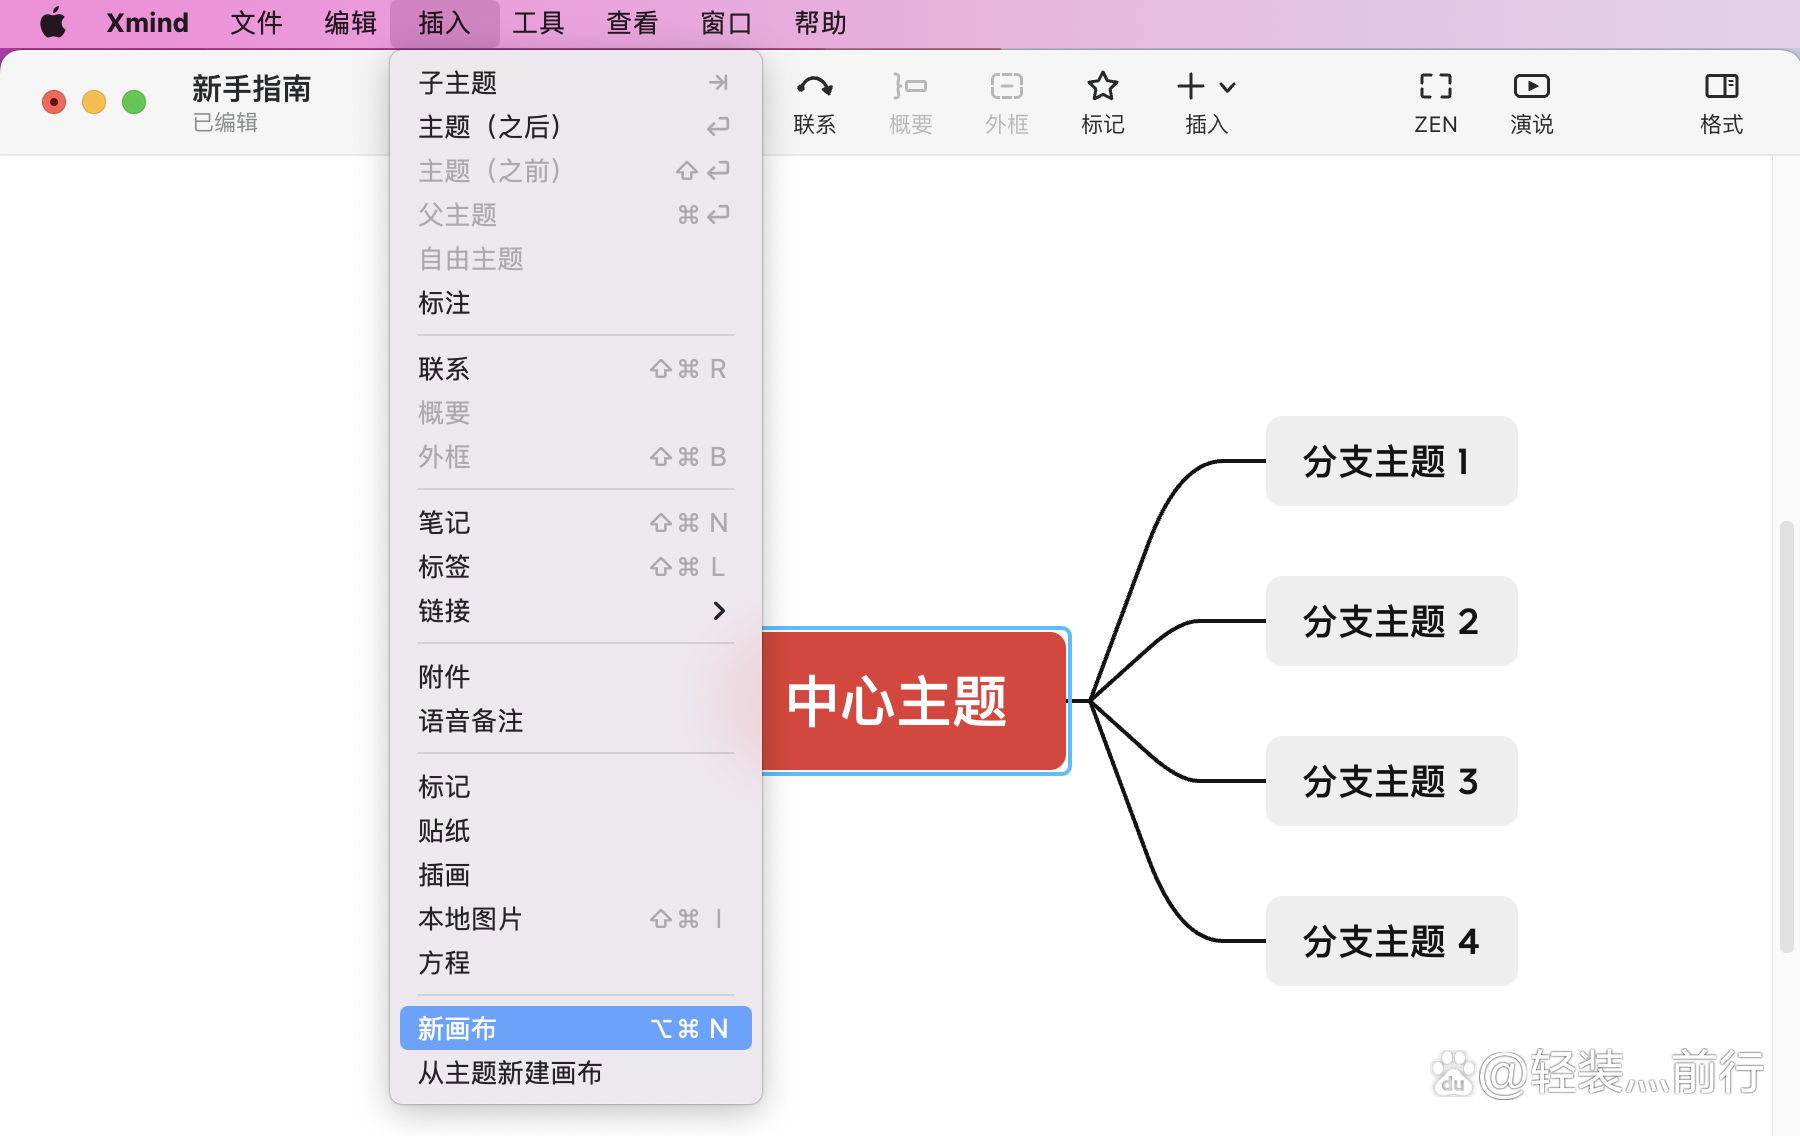1800x1136 pixels.
Task: Select 插画 illustration menu entry
Action: (575, 875)
